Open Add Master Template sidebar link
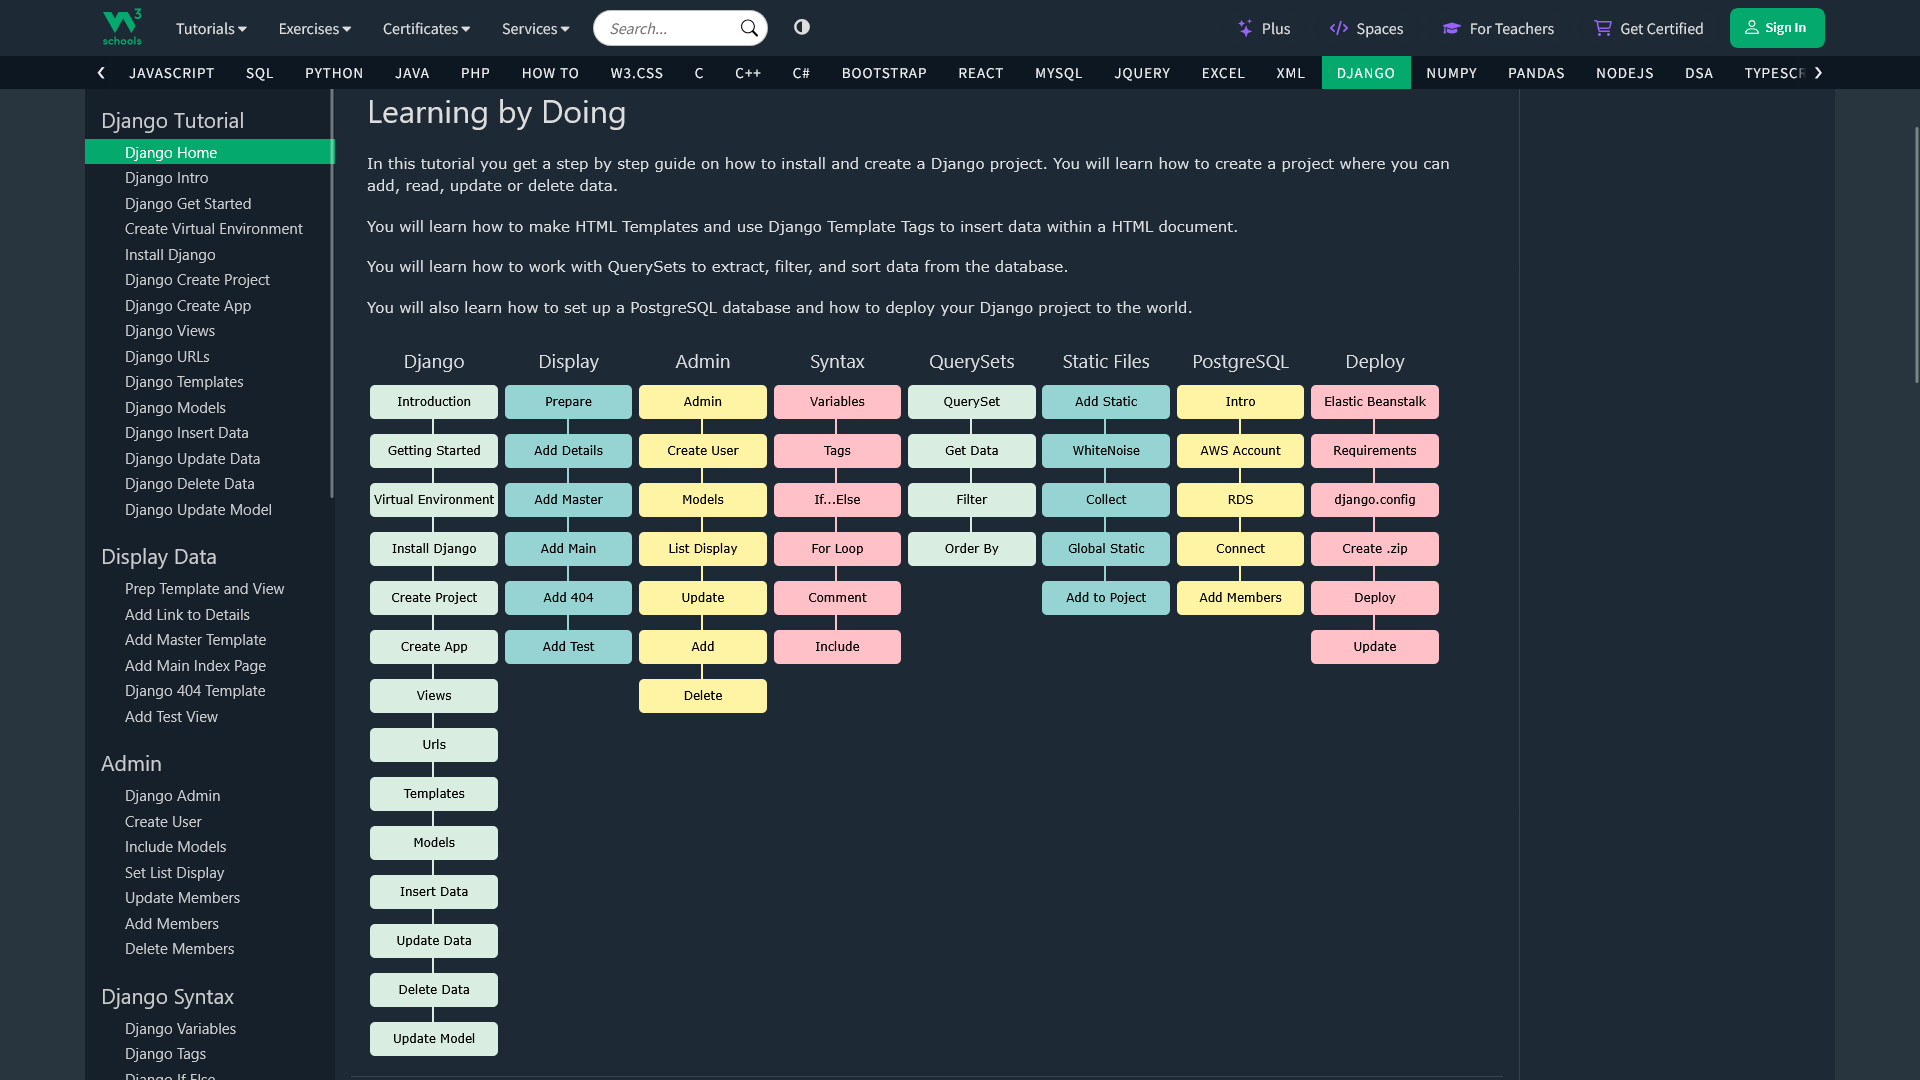The image size is (1920, 1080). 209,639
